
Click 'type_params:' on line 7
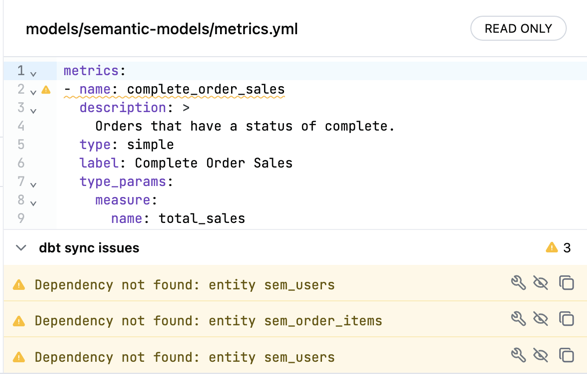pyautogui.click(x=126, y=182)
